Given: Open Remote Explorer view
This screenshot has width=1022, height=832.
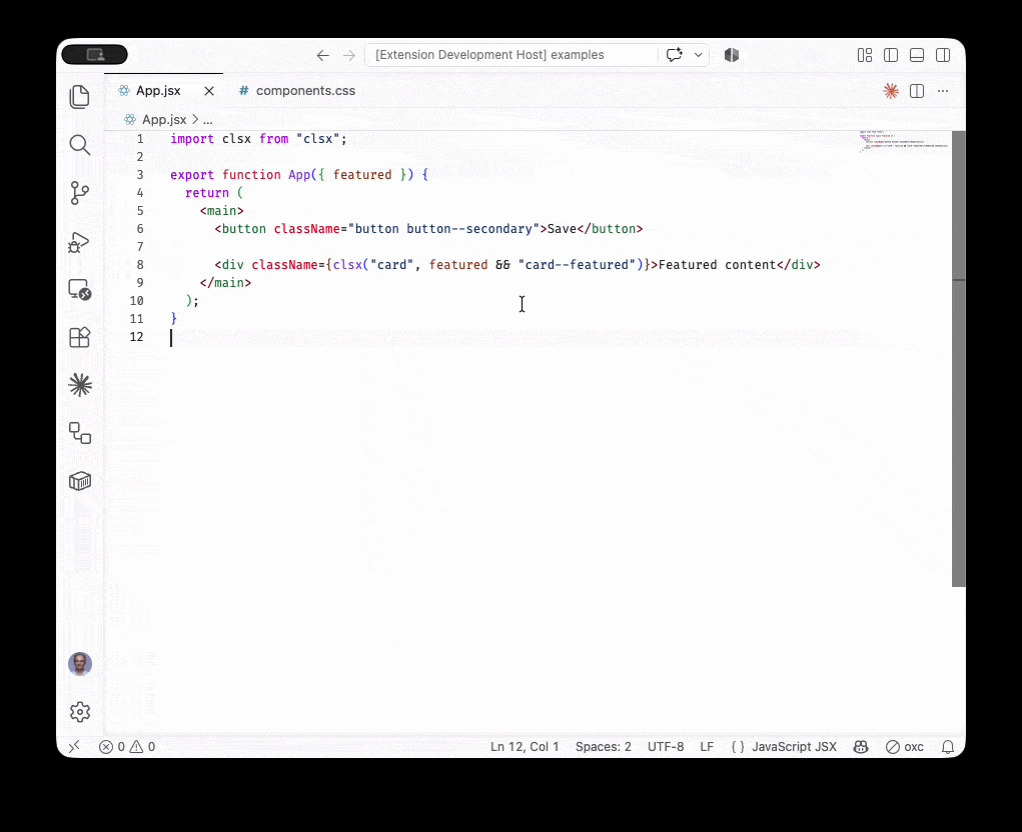Looking at the screenshot, I should tap(80, 290).
